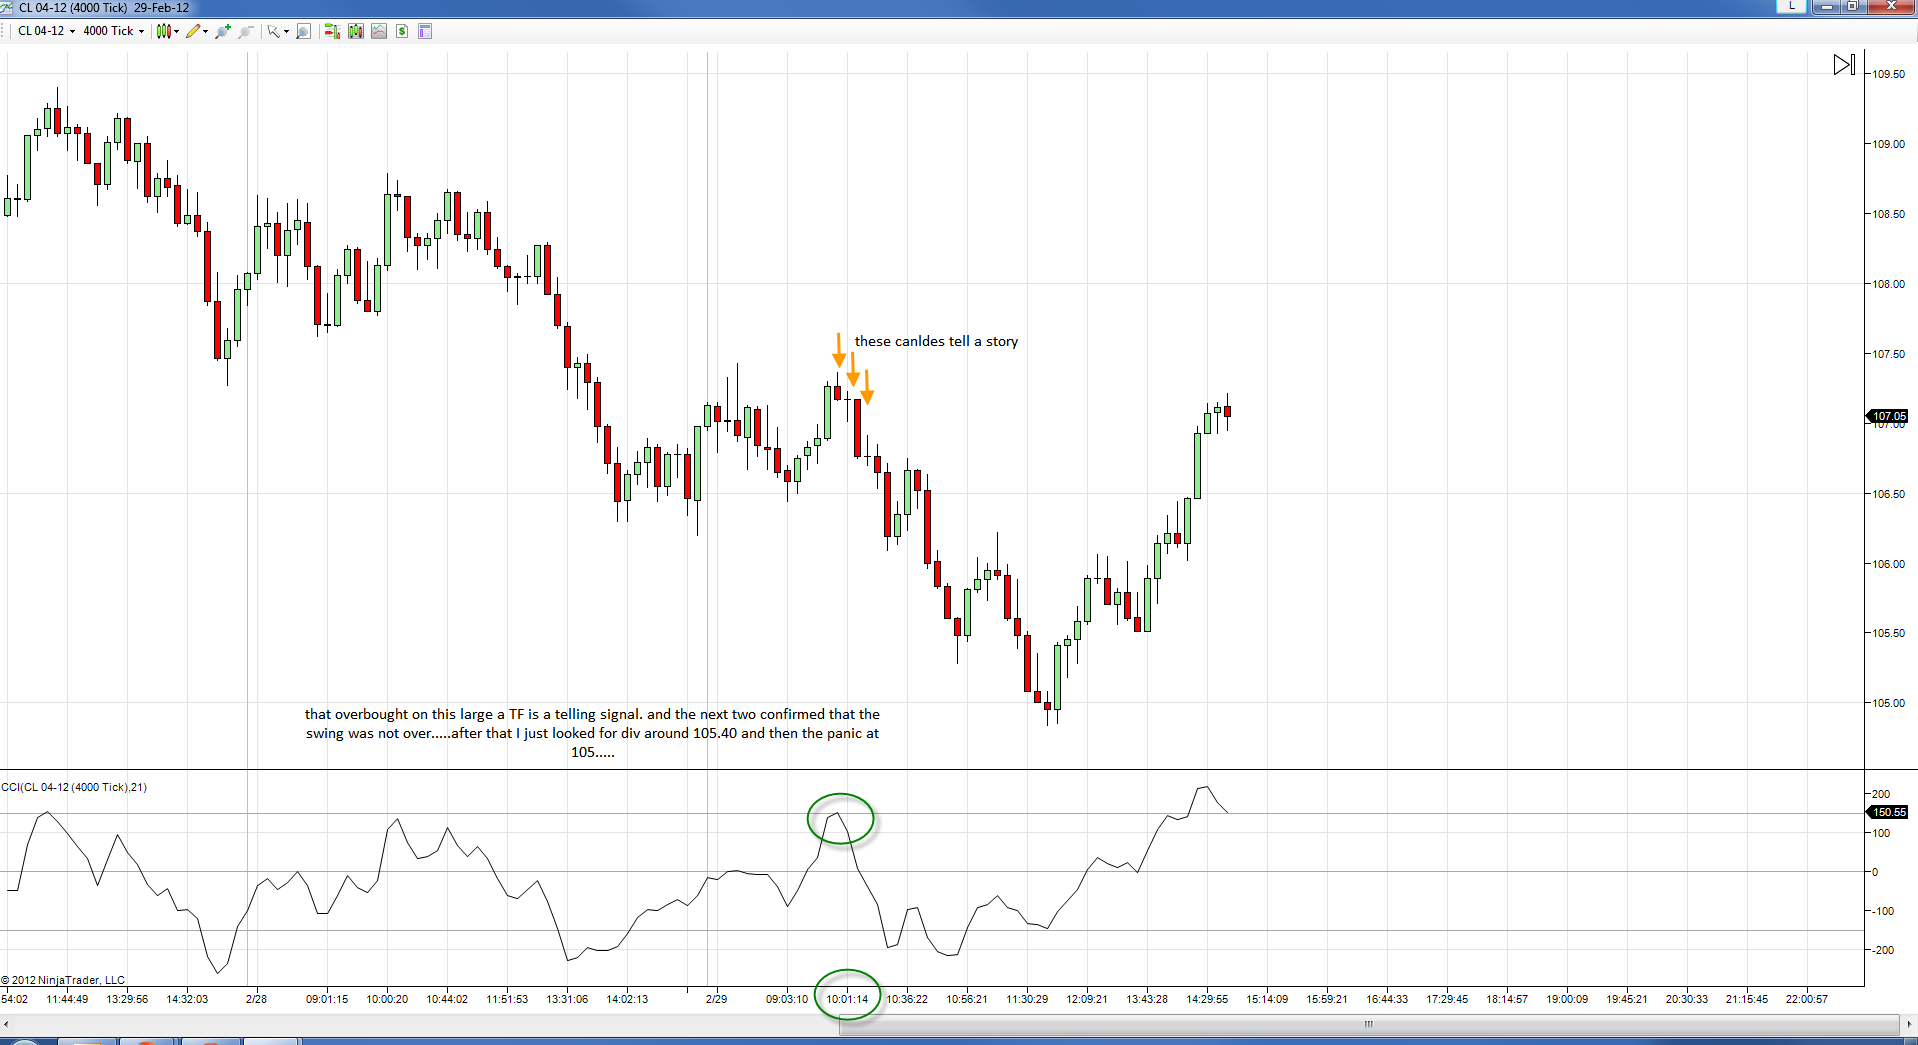Click the 22:00:57 time axis label
The width and height of the screenshot is (1918, 1045).
point(1807,999)
